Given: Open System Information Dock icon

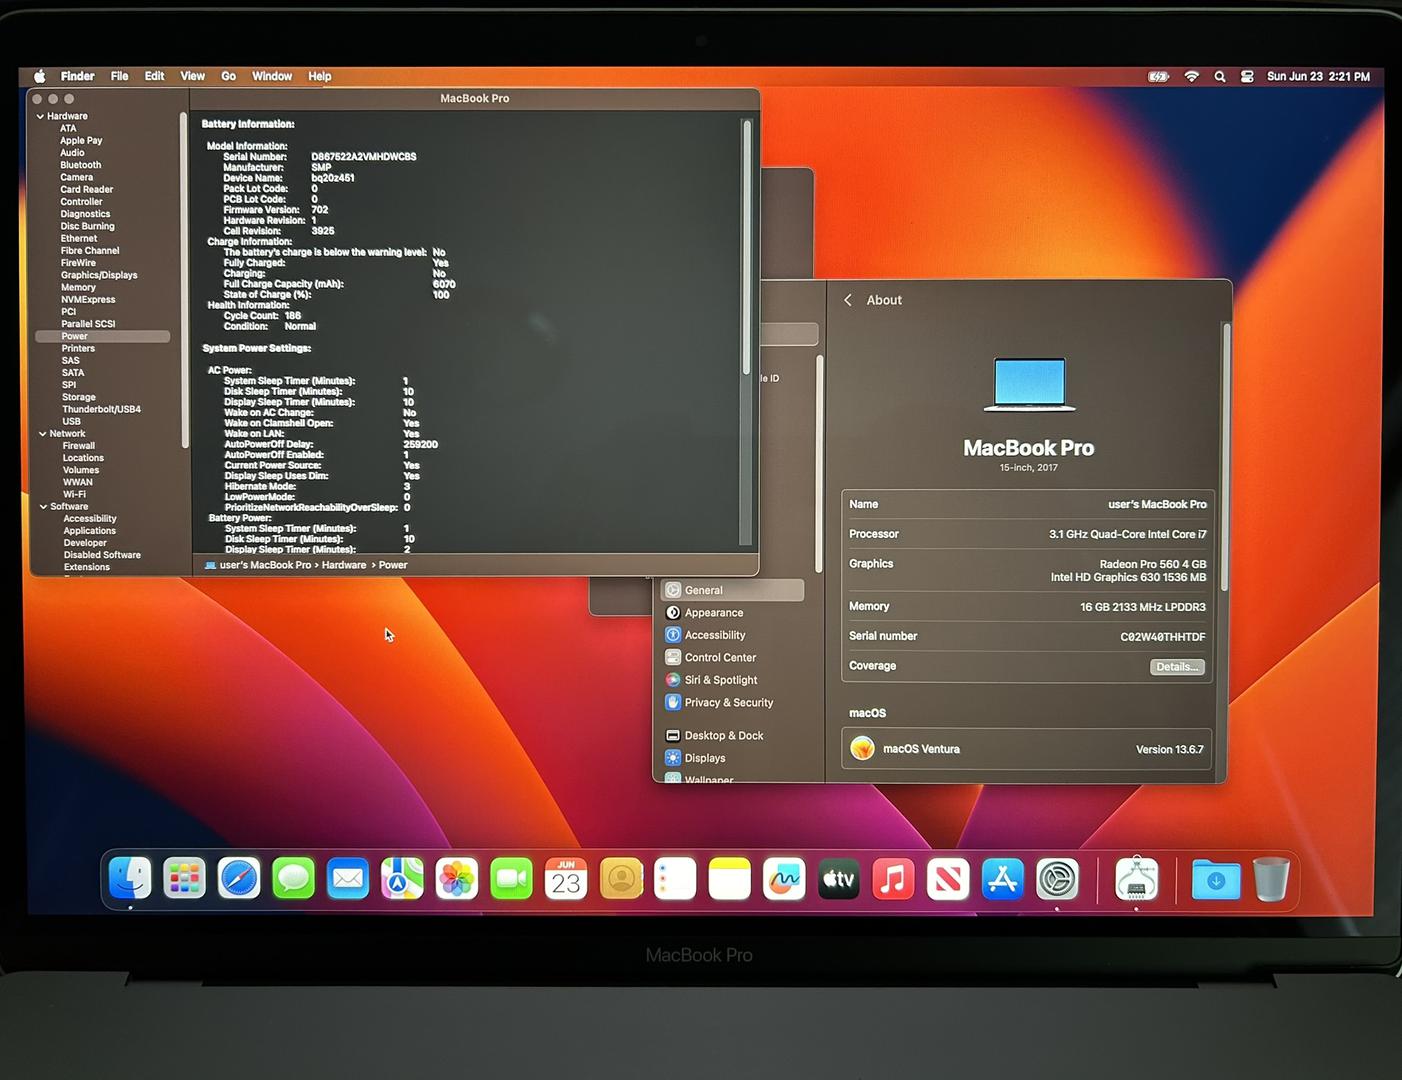Looking at the screenshot, I should pos(1136,878).
